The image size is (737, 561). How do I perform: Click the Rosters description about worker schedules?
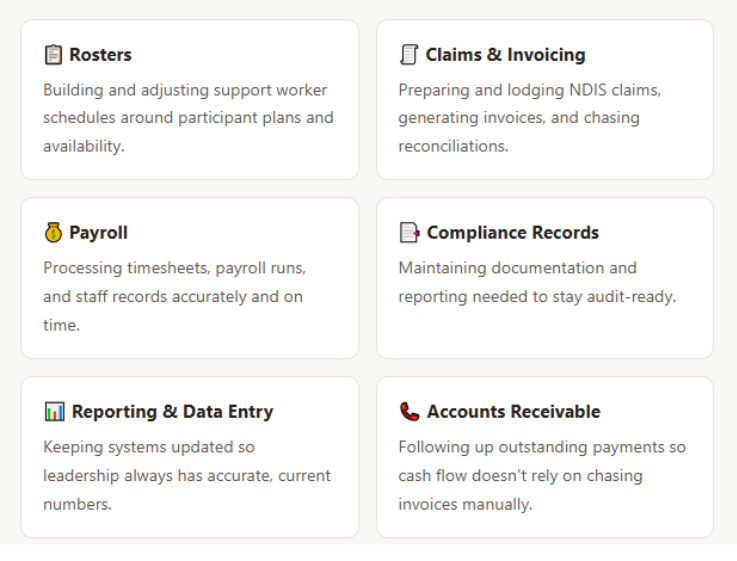(x=188, y=118)
